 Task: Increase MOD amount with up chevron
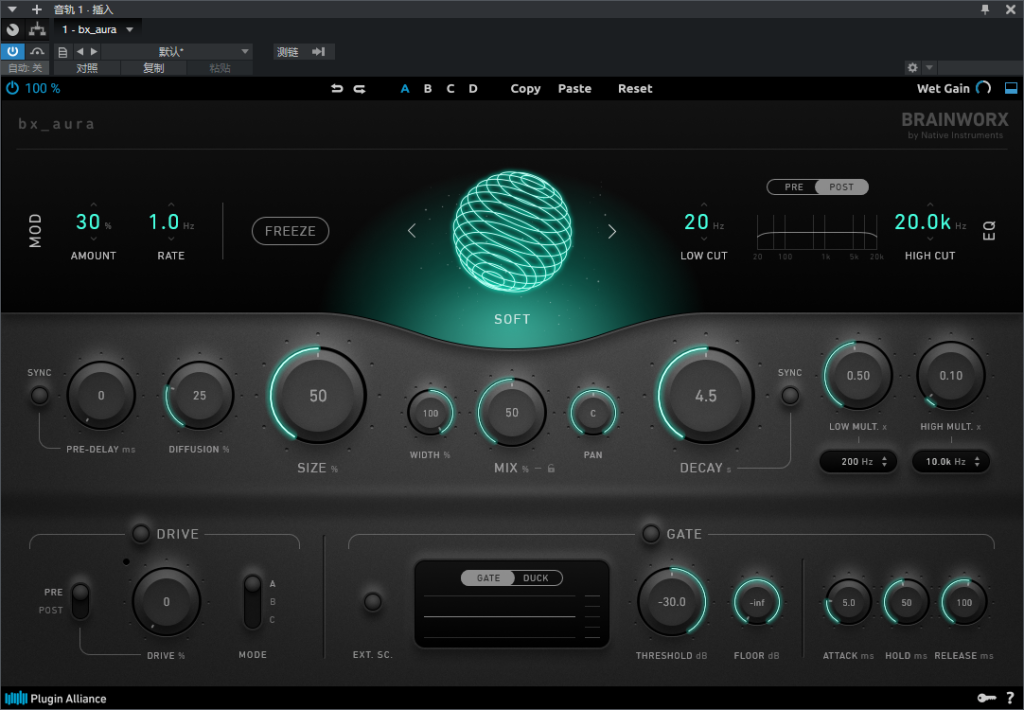pos(93,205)
